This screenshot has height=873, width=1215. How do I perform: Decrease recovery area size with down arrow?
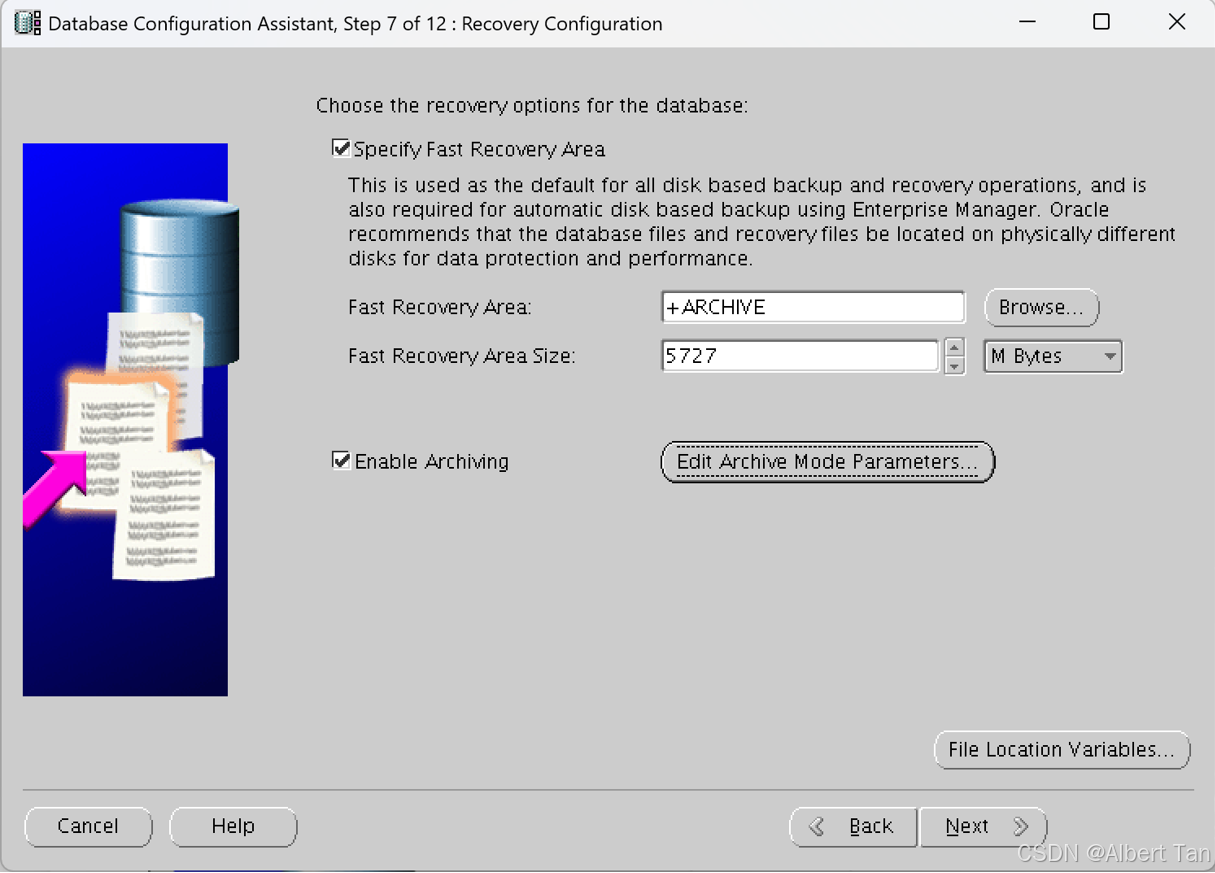coord(954,365)
